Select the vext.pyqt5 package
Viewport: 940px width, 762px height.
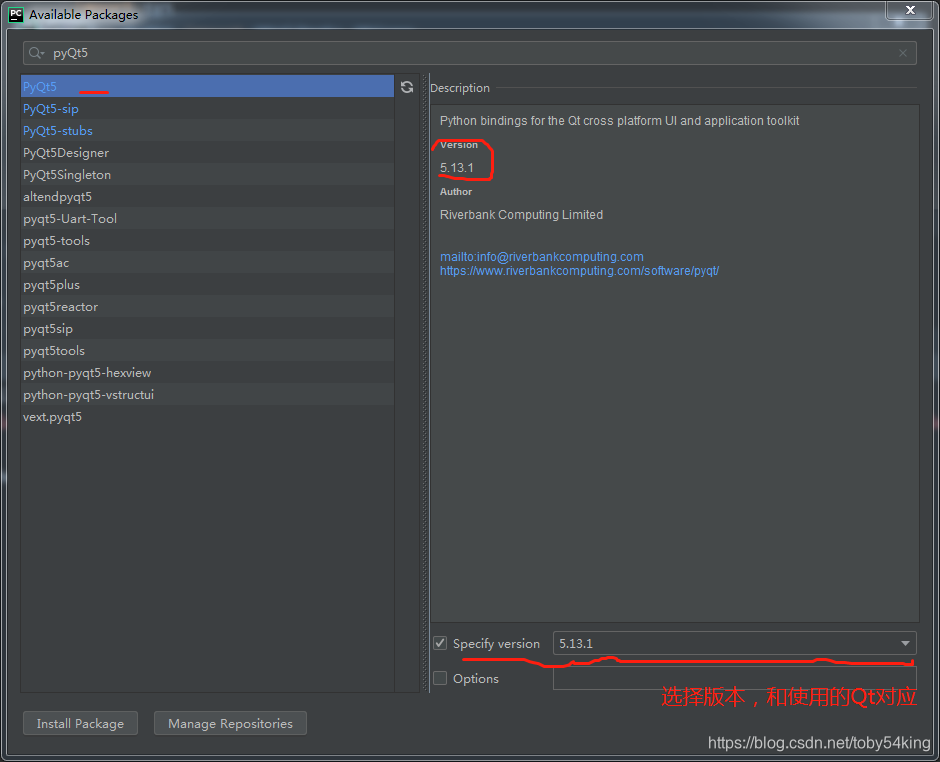(207, 417)
